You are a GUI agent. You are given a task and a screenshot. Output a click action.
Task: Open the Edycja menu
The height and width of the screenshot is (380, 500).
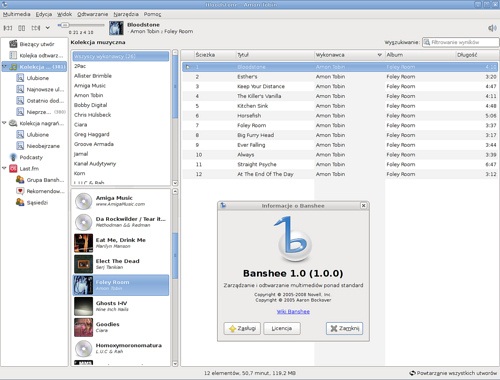point(44,14)
